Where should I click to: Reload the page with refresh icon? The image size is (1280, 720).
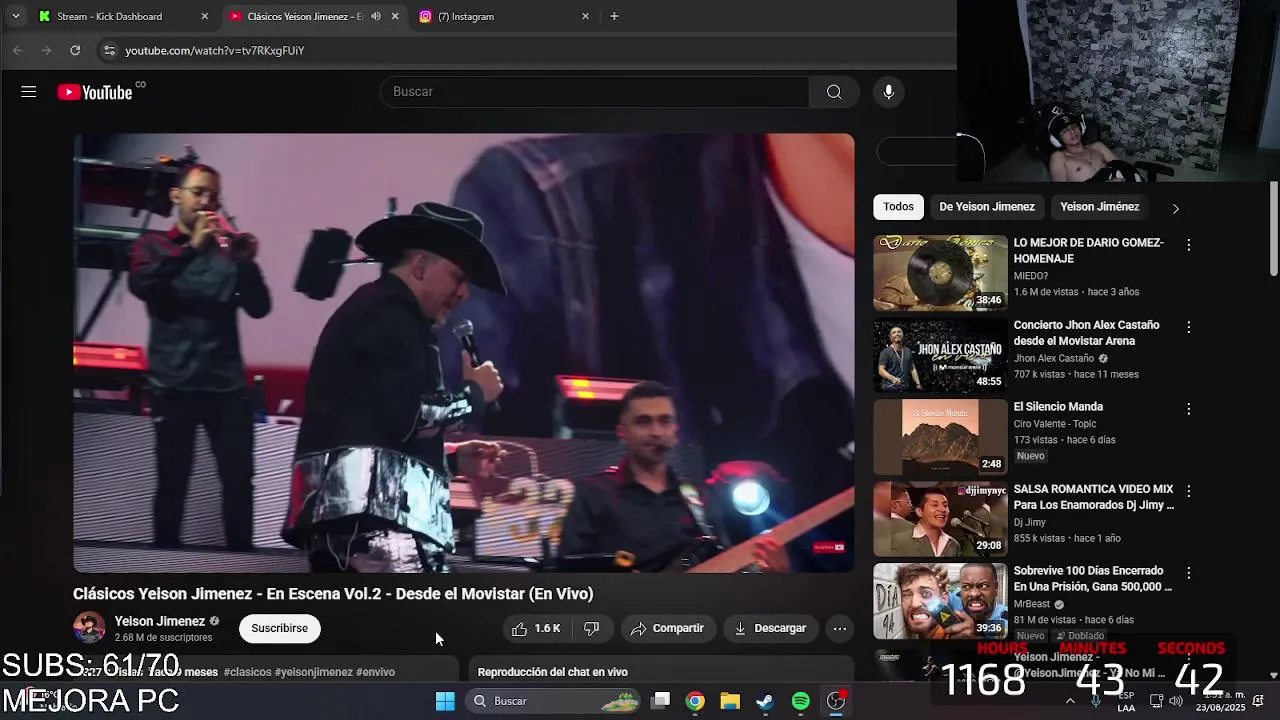75,50
